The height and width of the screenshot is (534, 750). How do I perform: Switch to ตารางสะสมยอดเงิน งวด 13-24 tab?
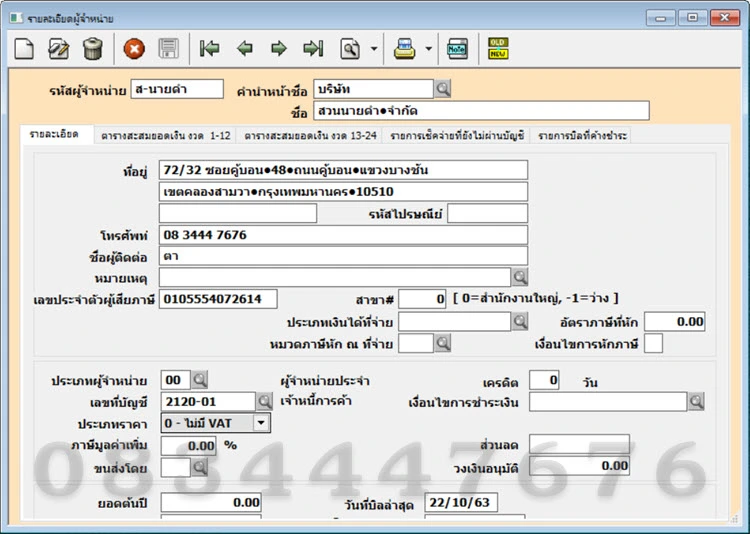click(310, 136)
